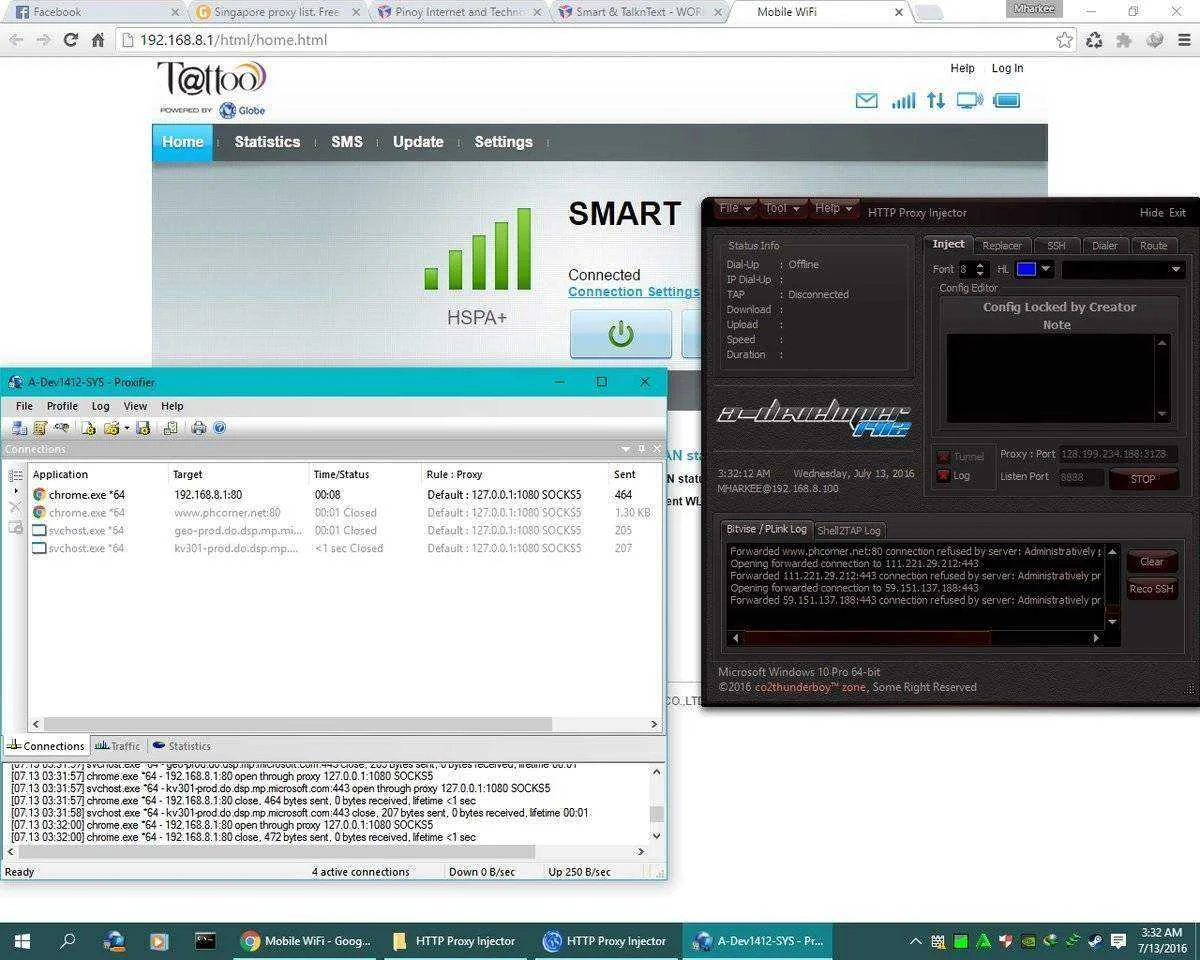
Task: Switch to Traffic tab in Proxifier
Action: (118, 746)
